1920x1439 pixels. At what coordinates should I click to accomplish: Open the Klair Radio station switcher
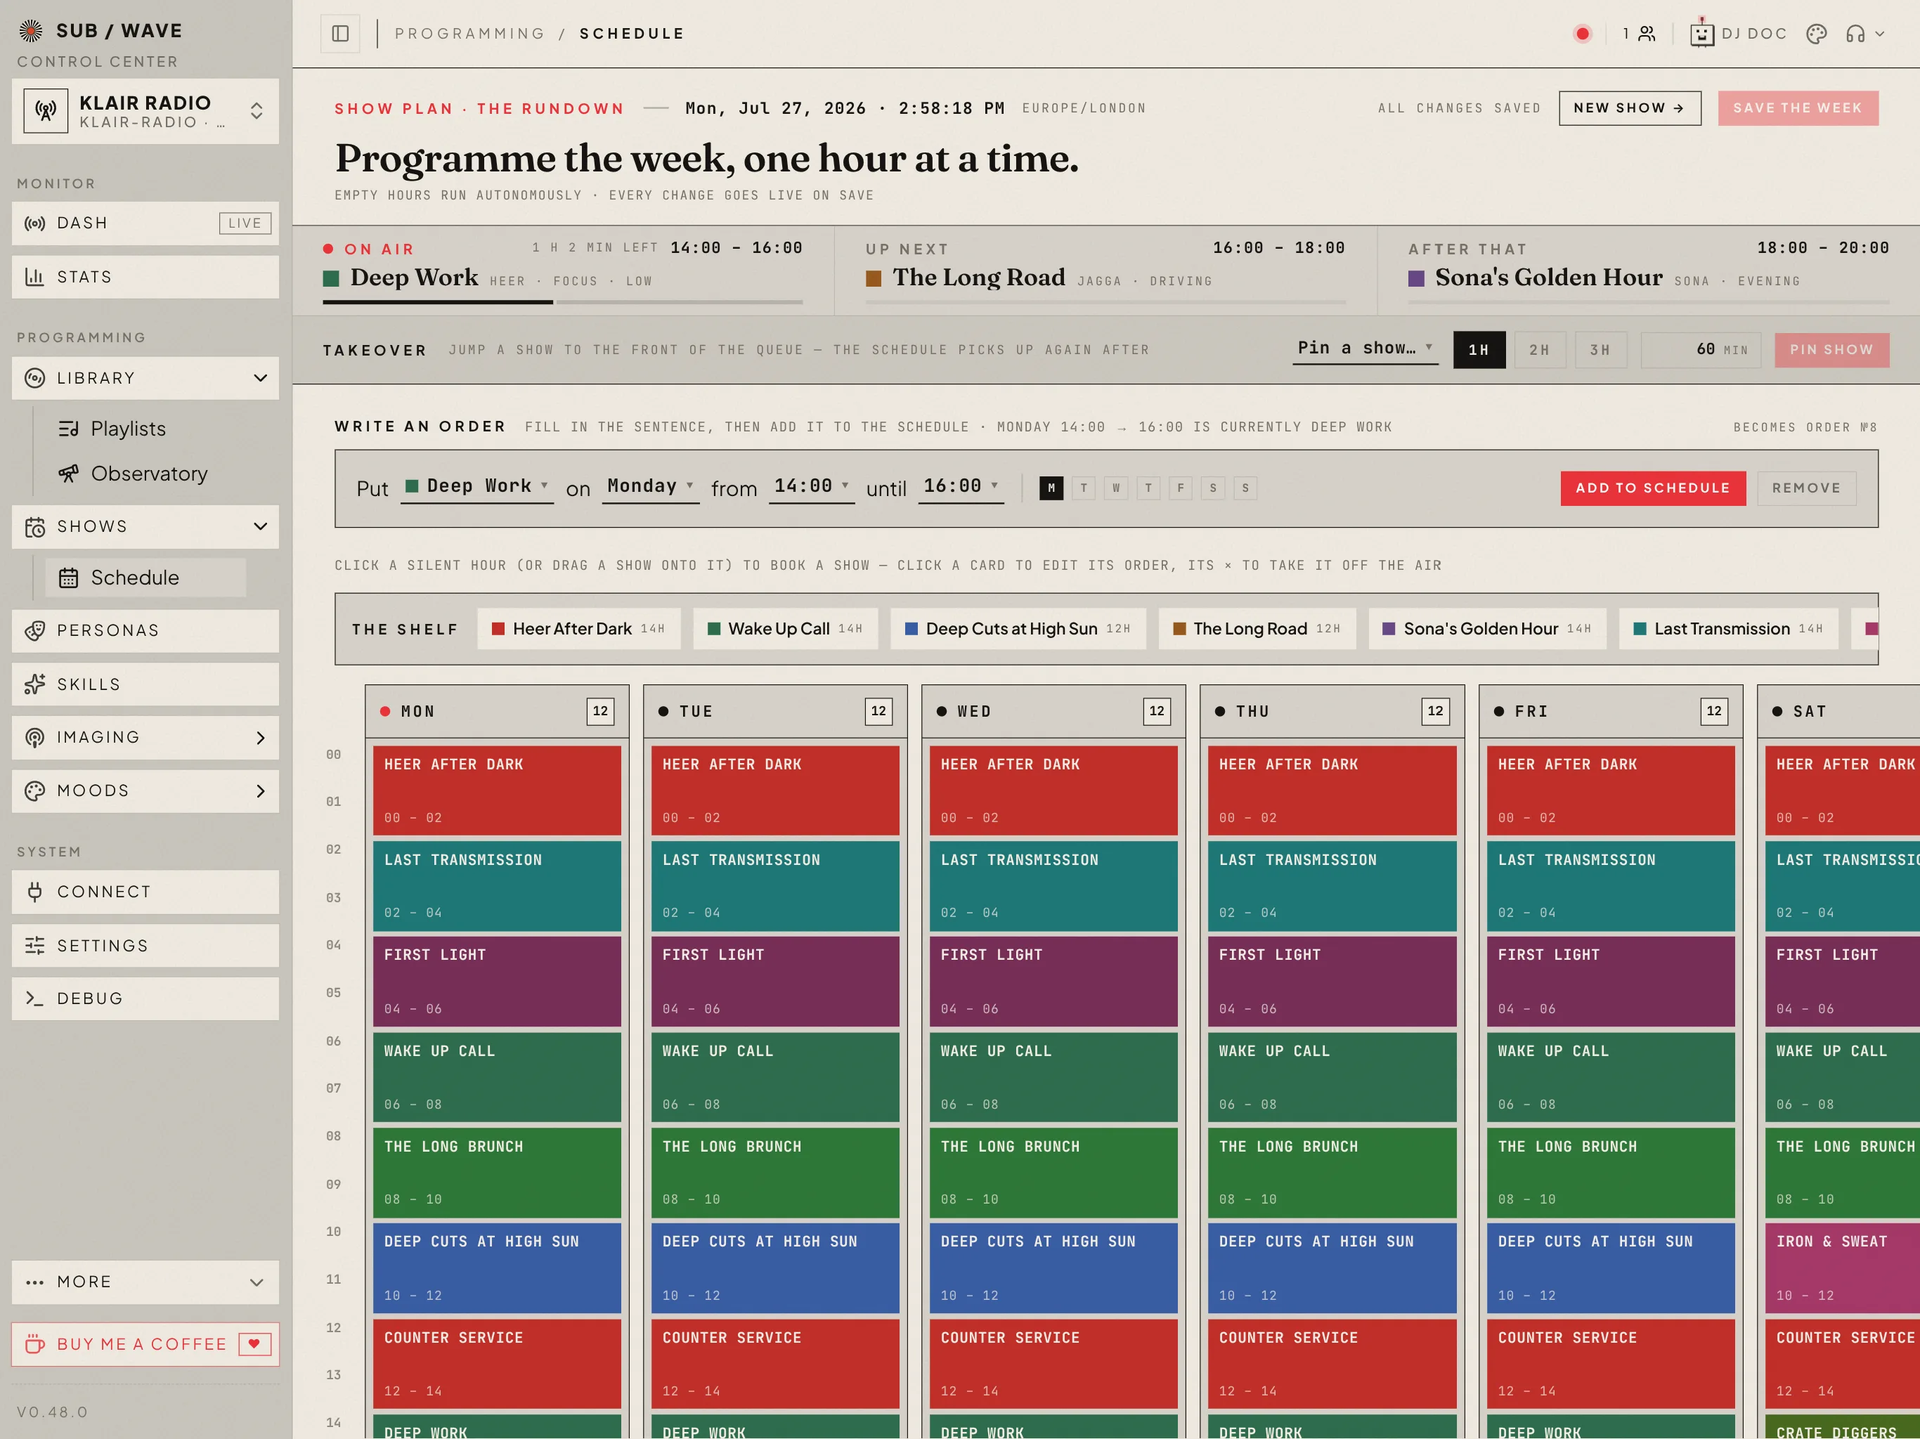pyautogui.click(x=145, y=111)
